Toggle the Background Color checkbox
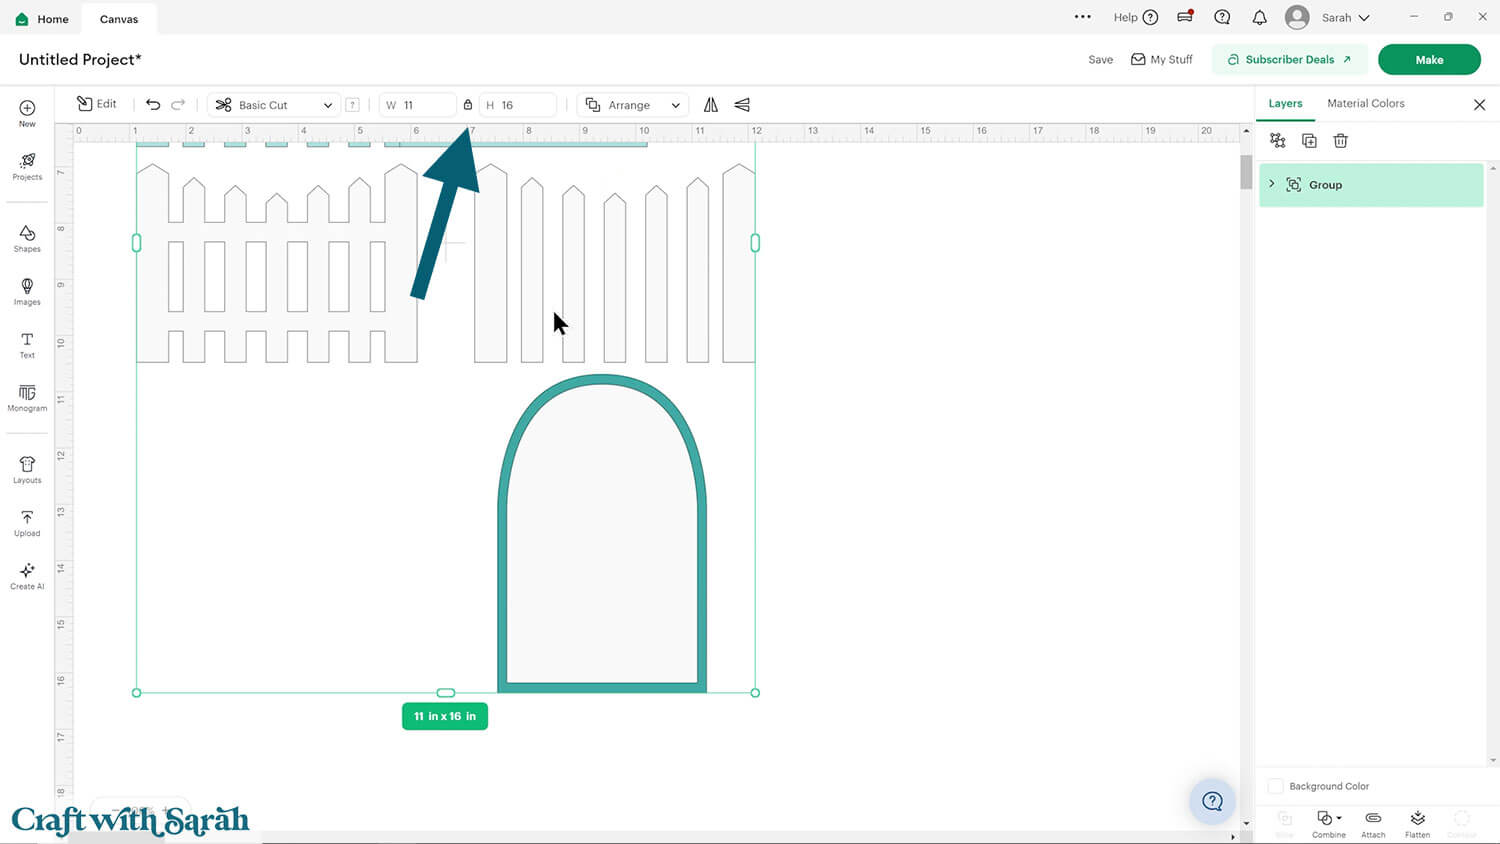 (1275, 786)
